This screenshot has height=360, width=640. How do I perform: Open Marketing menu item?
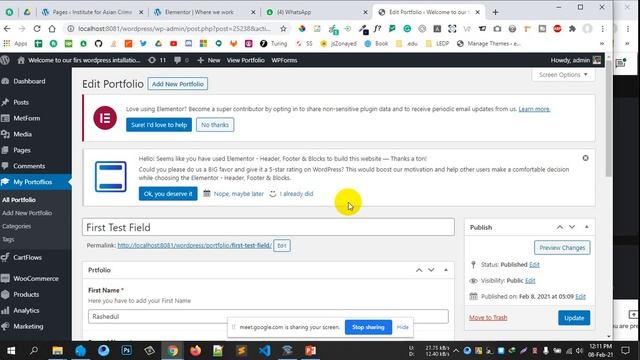[x=28, y=327]
